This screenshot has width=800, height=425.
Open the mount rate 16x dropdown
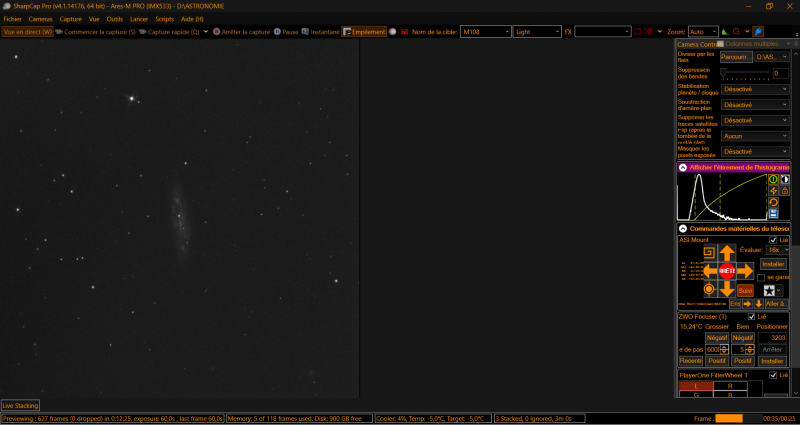(x=778, y=250)
